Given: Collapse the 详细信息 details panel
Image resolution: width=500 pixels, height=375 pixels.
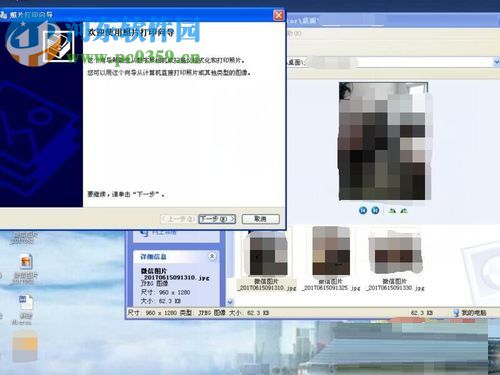Looking at the screenshot, I should tap(212, 256).
